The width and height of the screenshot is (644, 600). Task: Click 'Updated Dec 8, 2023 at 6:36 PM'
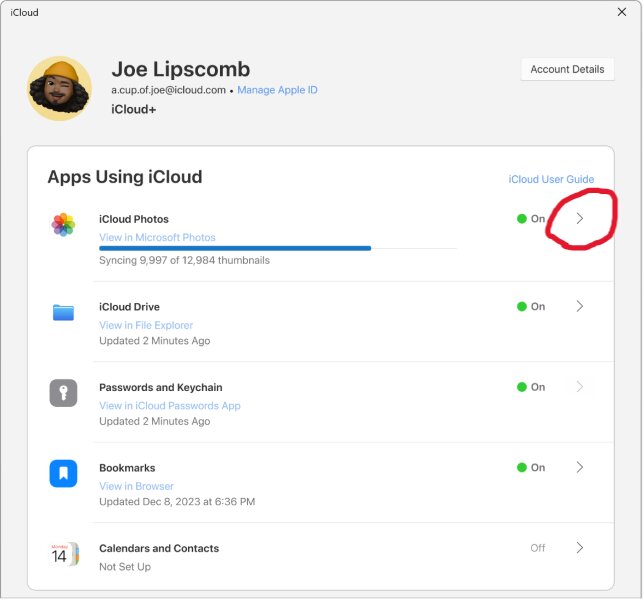[177, 502]
